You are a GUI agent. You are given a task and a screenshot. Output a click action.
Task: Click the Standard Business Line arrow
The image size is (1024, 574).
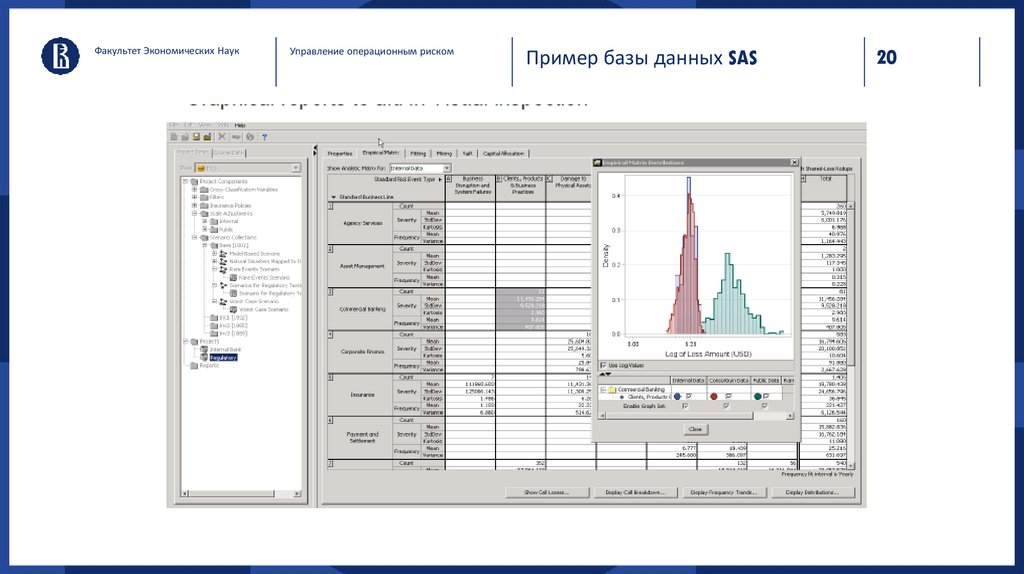point(333,197)
